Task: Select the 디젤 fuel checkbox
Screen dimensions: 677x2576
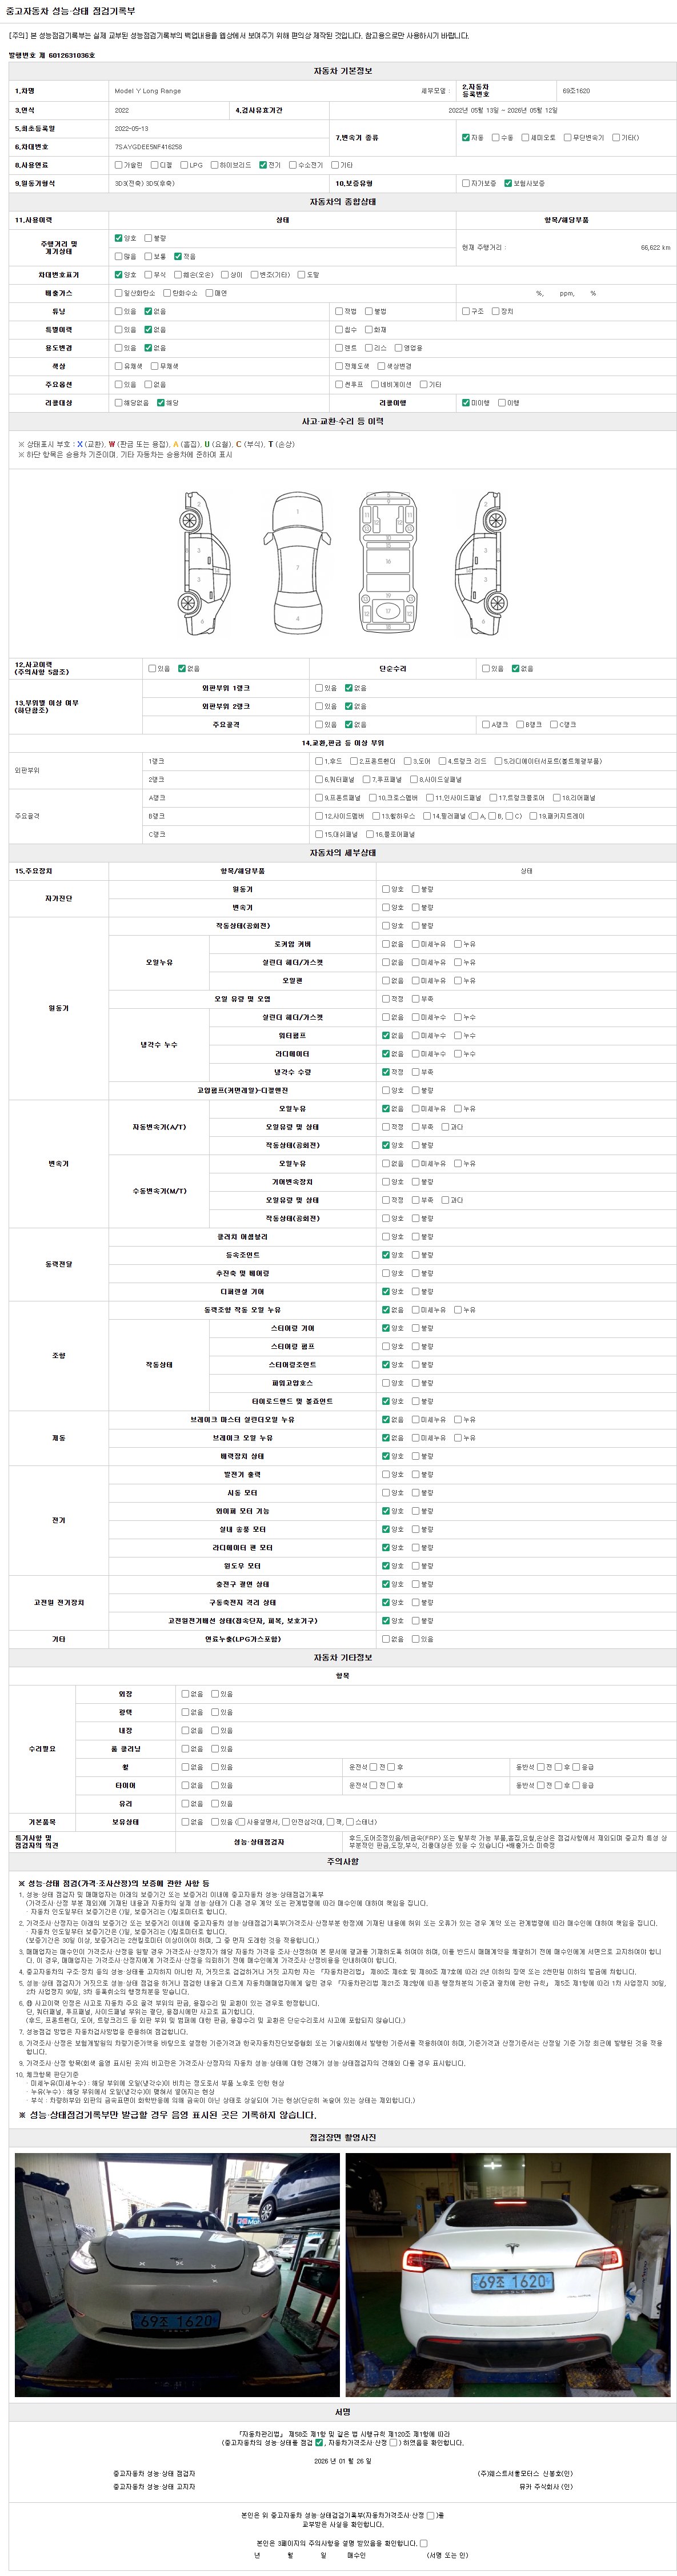Action: 154,165
